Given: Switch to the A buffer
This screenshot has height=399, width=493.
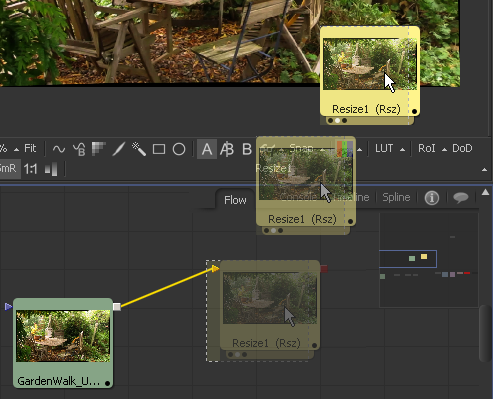Looking at the screenshot, I should click(x=207, y=149).
